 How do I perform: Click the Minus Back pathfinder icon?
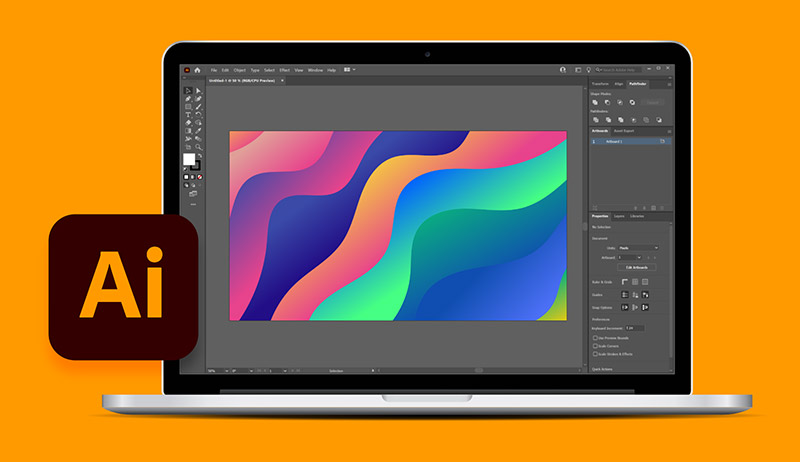[x=659, y=120]
